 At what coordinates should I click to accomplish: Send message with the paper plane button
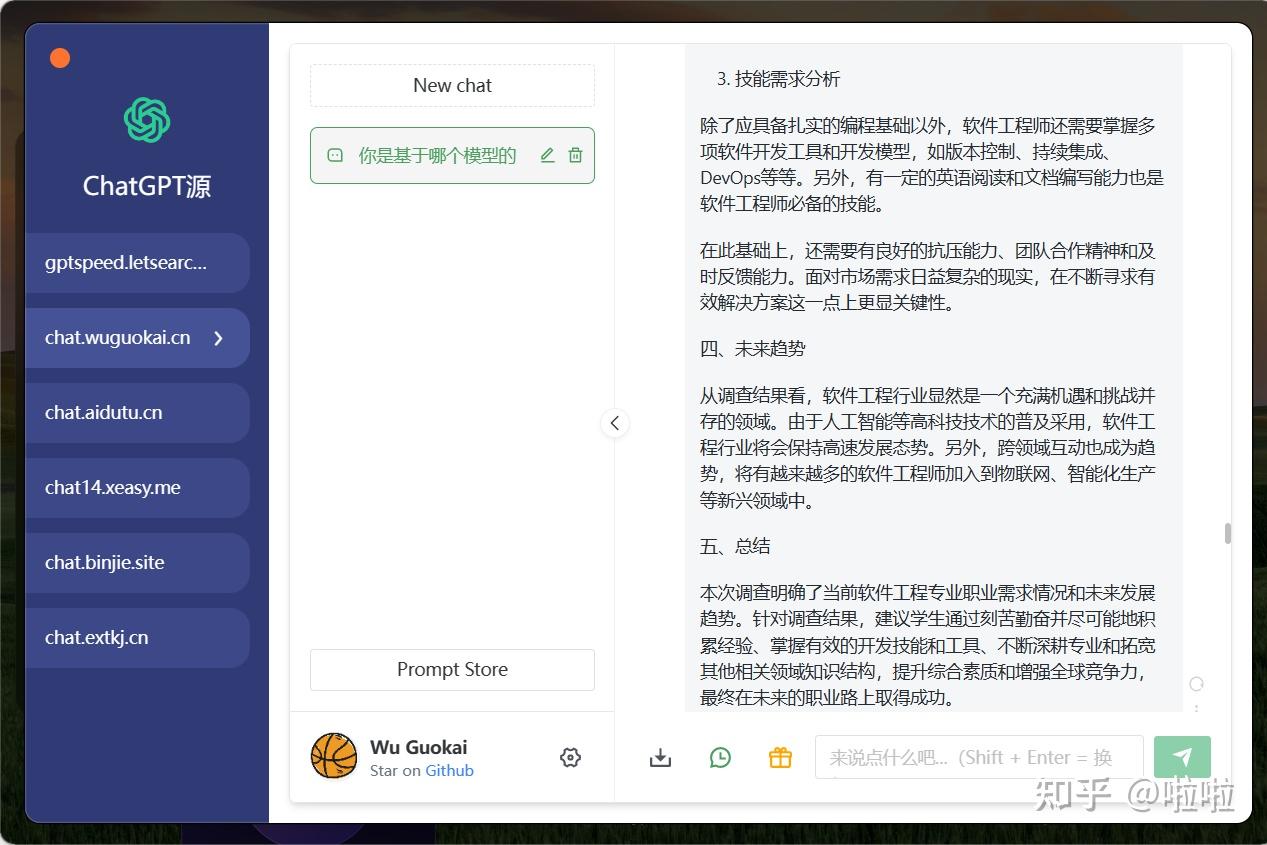tap(1183, 757)
